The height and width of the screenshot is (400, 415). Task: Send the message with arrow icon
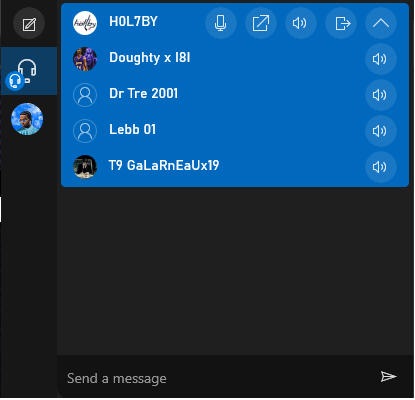pos(388,377)
